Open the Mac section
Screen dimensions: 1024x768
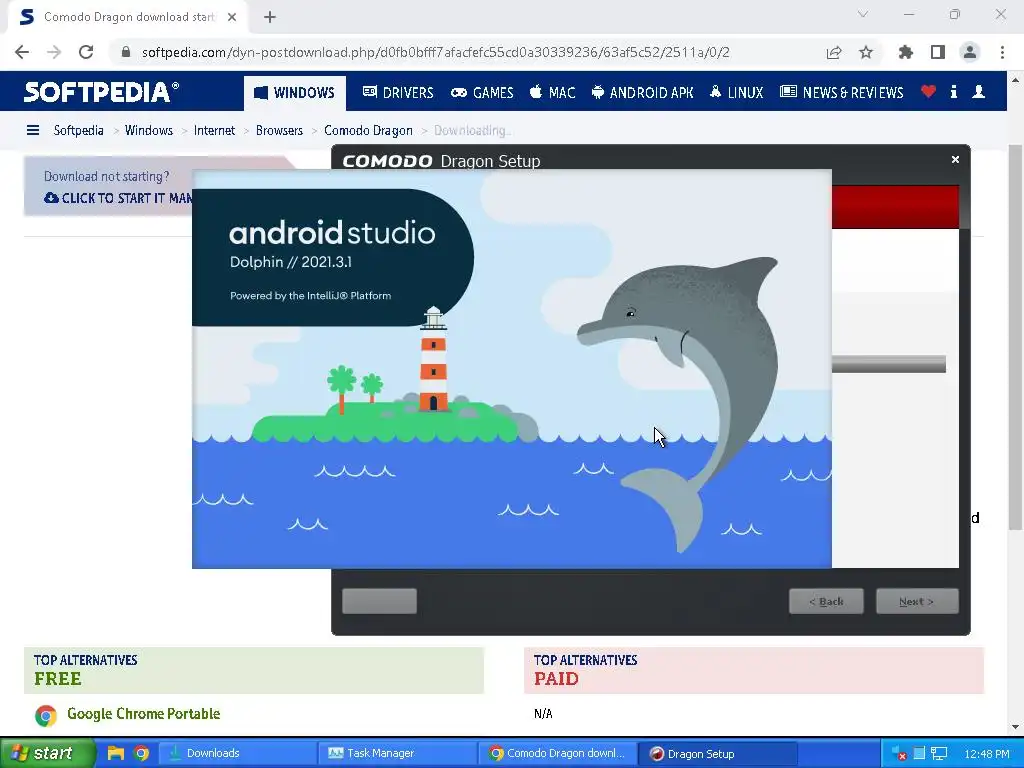tap(552, 93)
